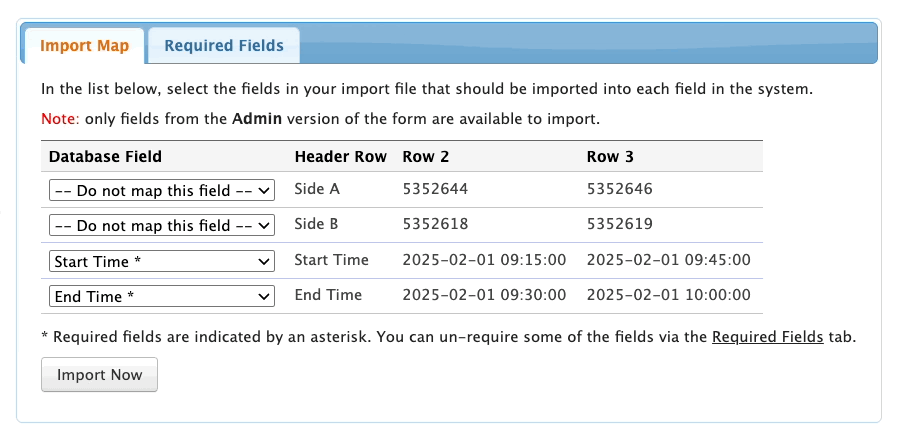The image size is (898, 438).
Task: Select the value 5352644 in Row 2
Action: (x=435, y=189)
